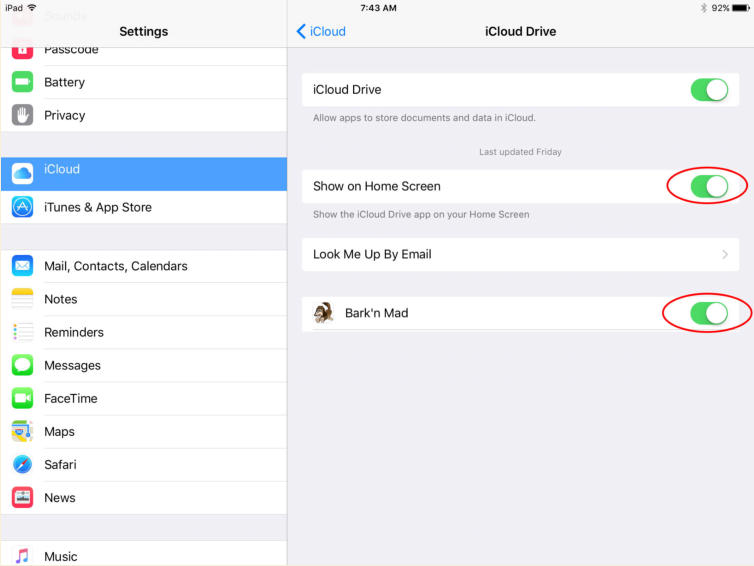Tap the Battery icon in sidebar
Image resolution: width=754 pixels, height=566 pixels.
[22, 82]
